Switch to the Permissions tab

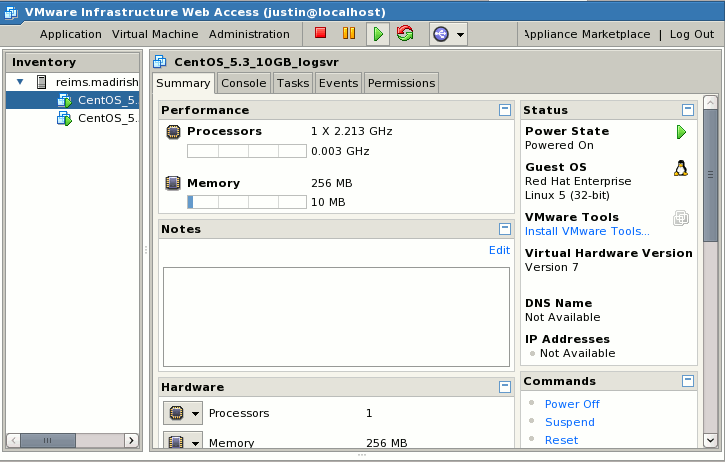(x=401, y=83)
